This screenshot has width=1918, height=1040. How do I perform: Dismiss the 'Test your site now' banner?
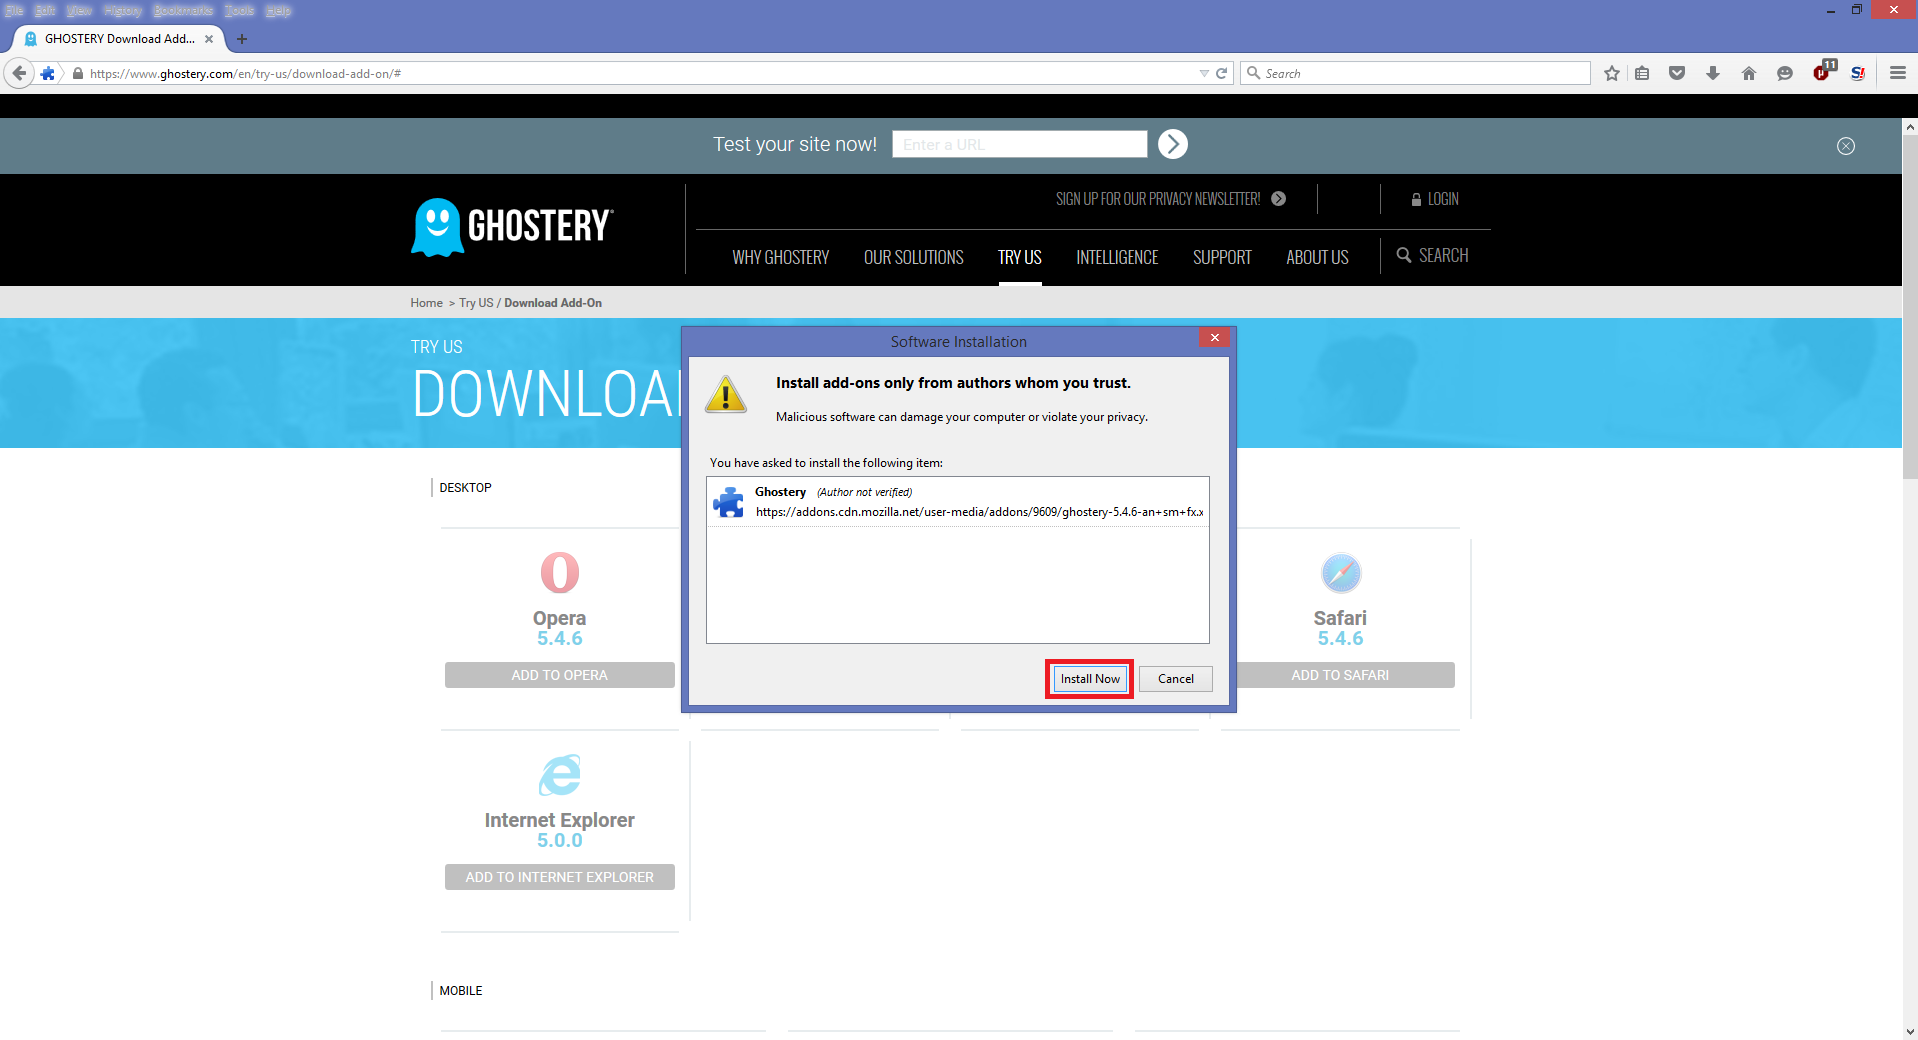point(1845,146)
